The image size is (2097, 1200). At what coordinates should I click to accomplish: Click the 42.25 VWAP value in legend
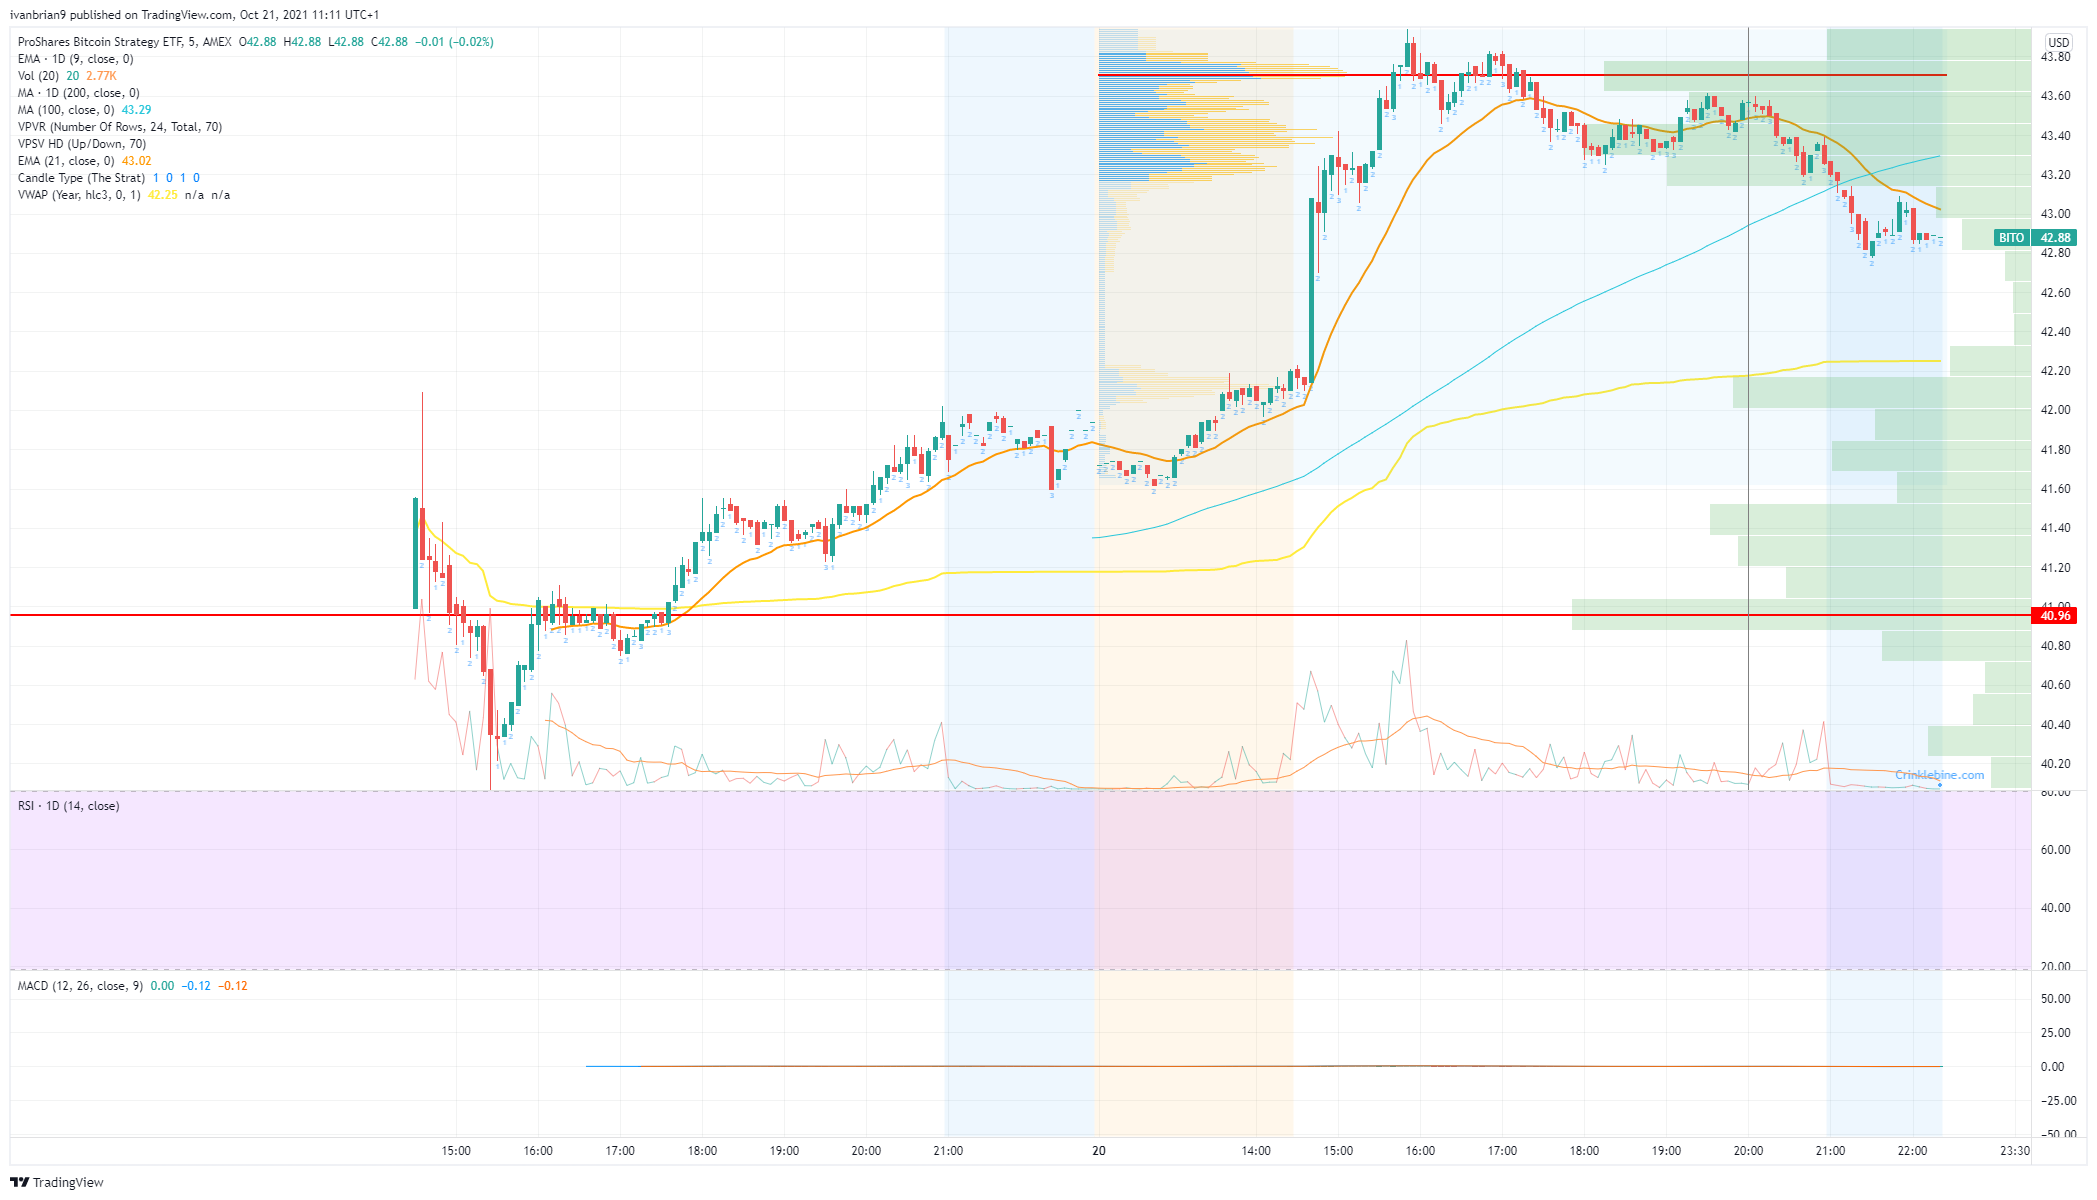point(163,195)
